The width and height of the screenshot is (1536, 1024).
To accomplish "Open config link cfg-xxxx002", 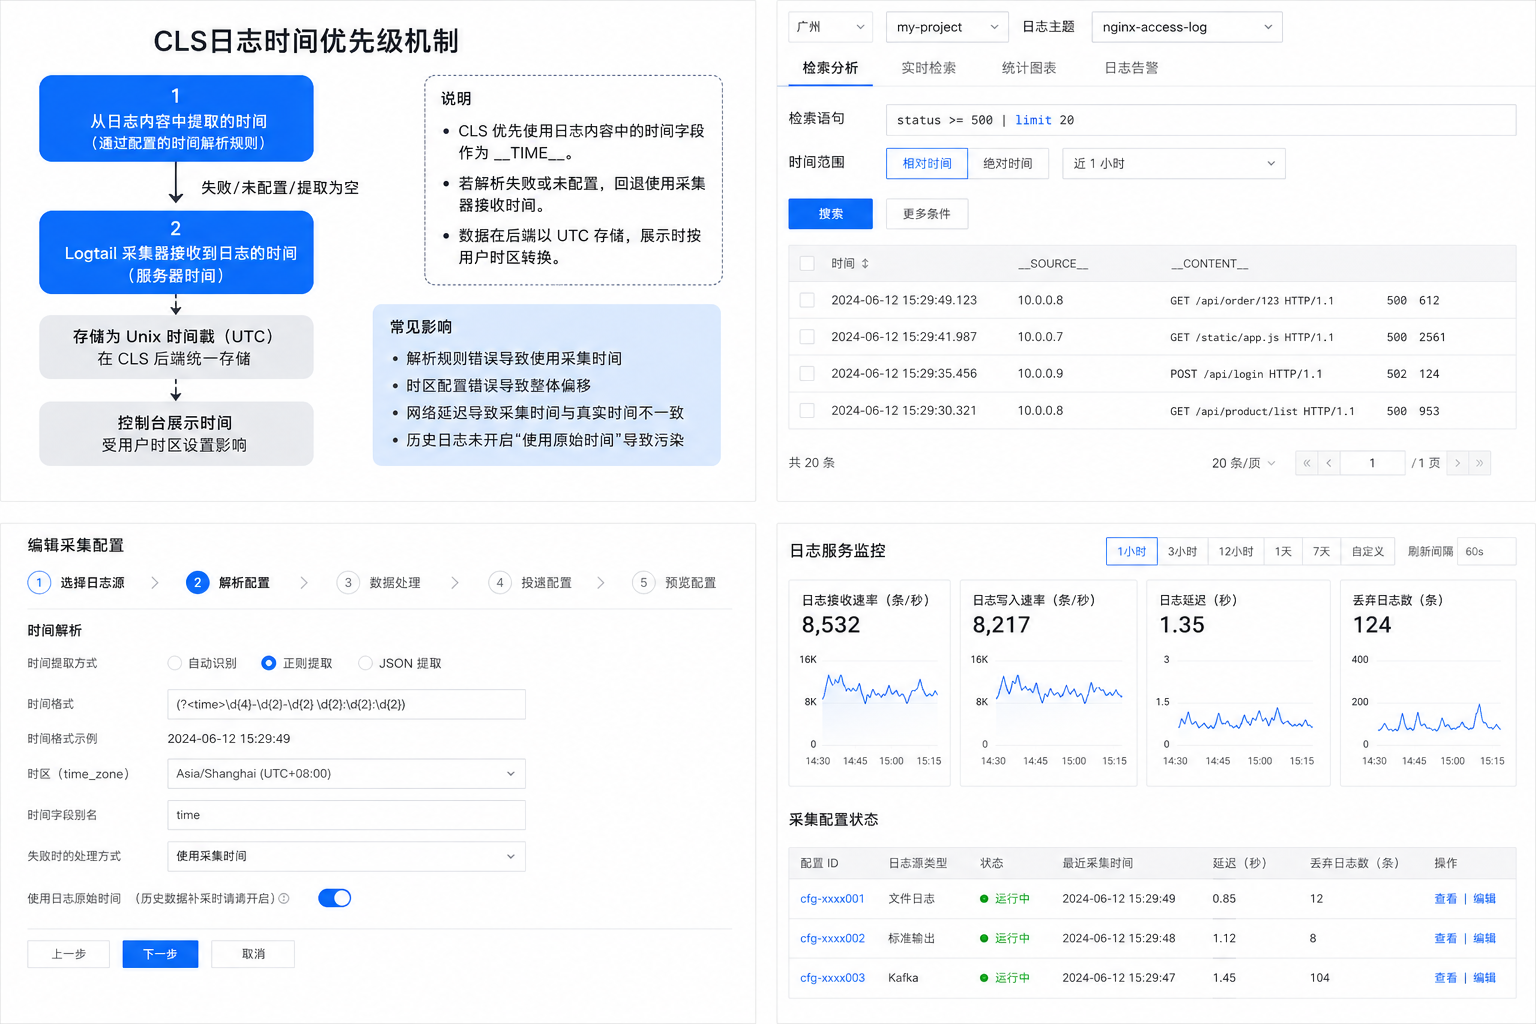I will pos(832,938).
